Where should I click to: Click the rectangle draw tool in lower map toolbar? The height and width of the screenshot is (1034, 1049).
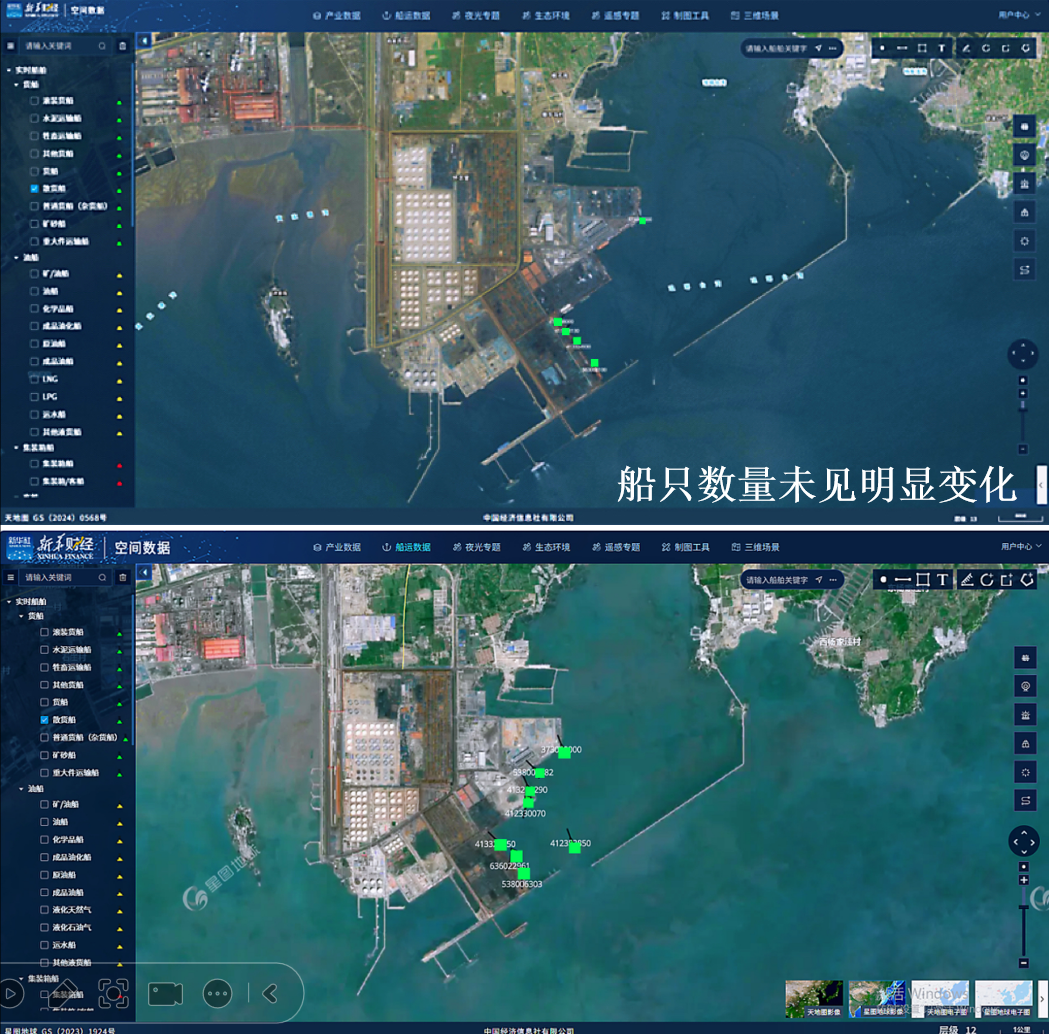tap(922, 580)
